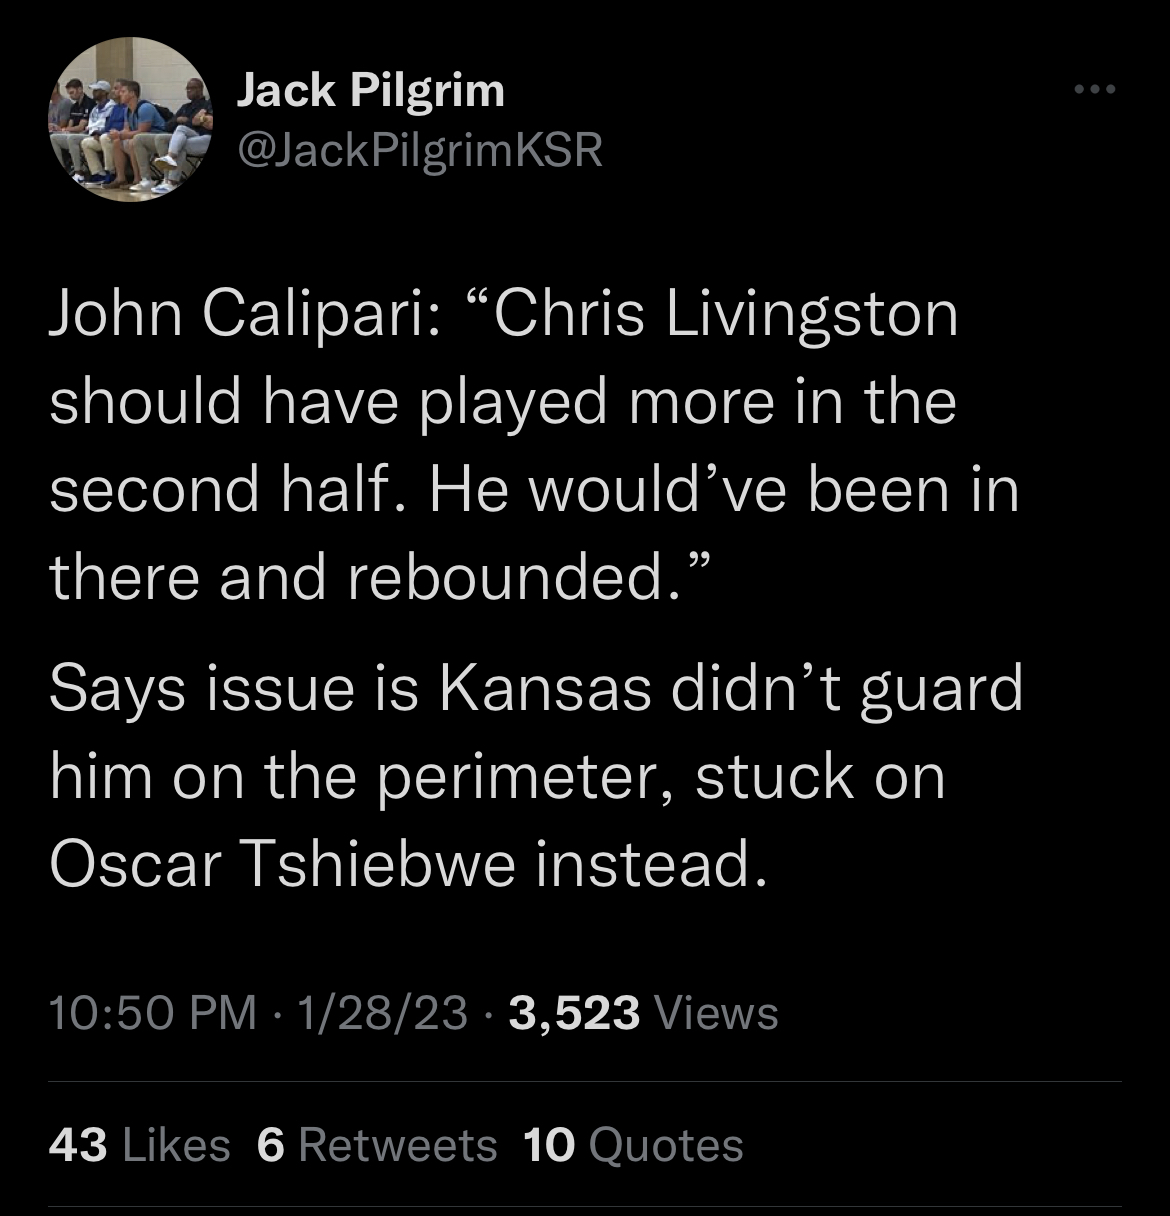This screenshot has height=1216, width=1170.
Task: Open the 3,523 view count number
Action: [x=574, y=1012]
